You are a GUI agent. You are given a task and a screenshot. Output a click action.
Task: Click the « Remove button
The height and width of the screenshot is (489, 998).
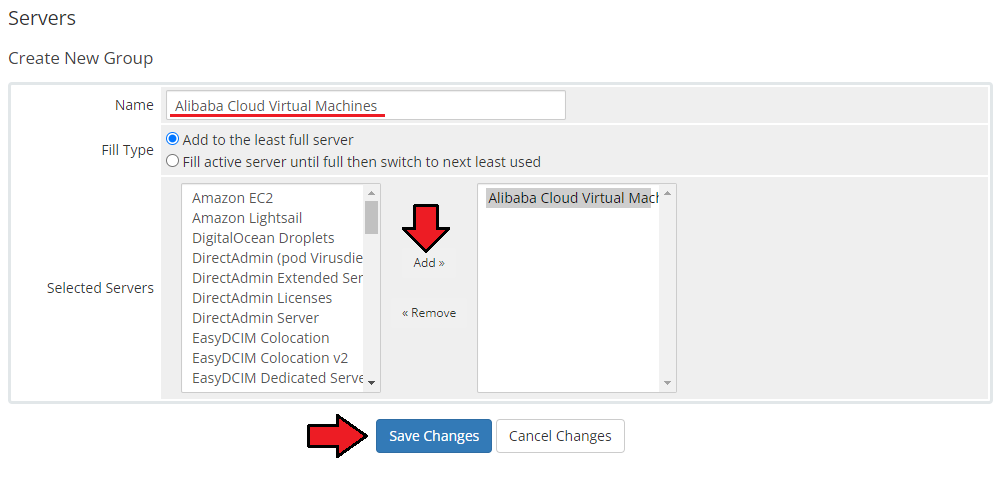(429, 313)
